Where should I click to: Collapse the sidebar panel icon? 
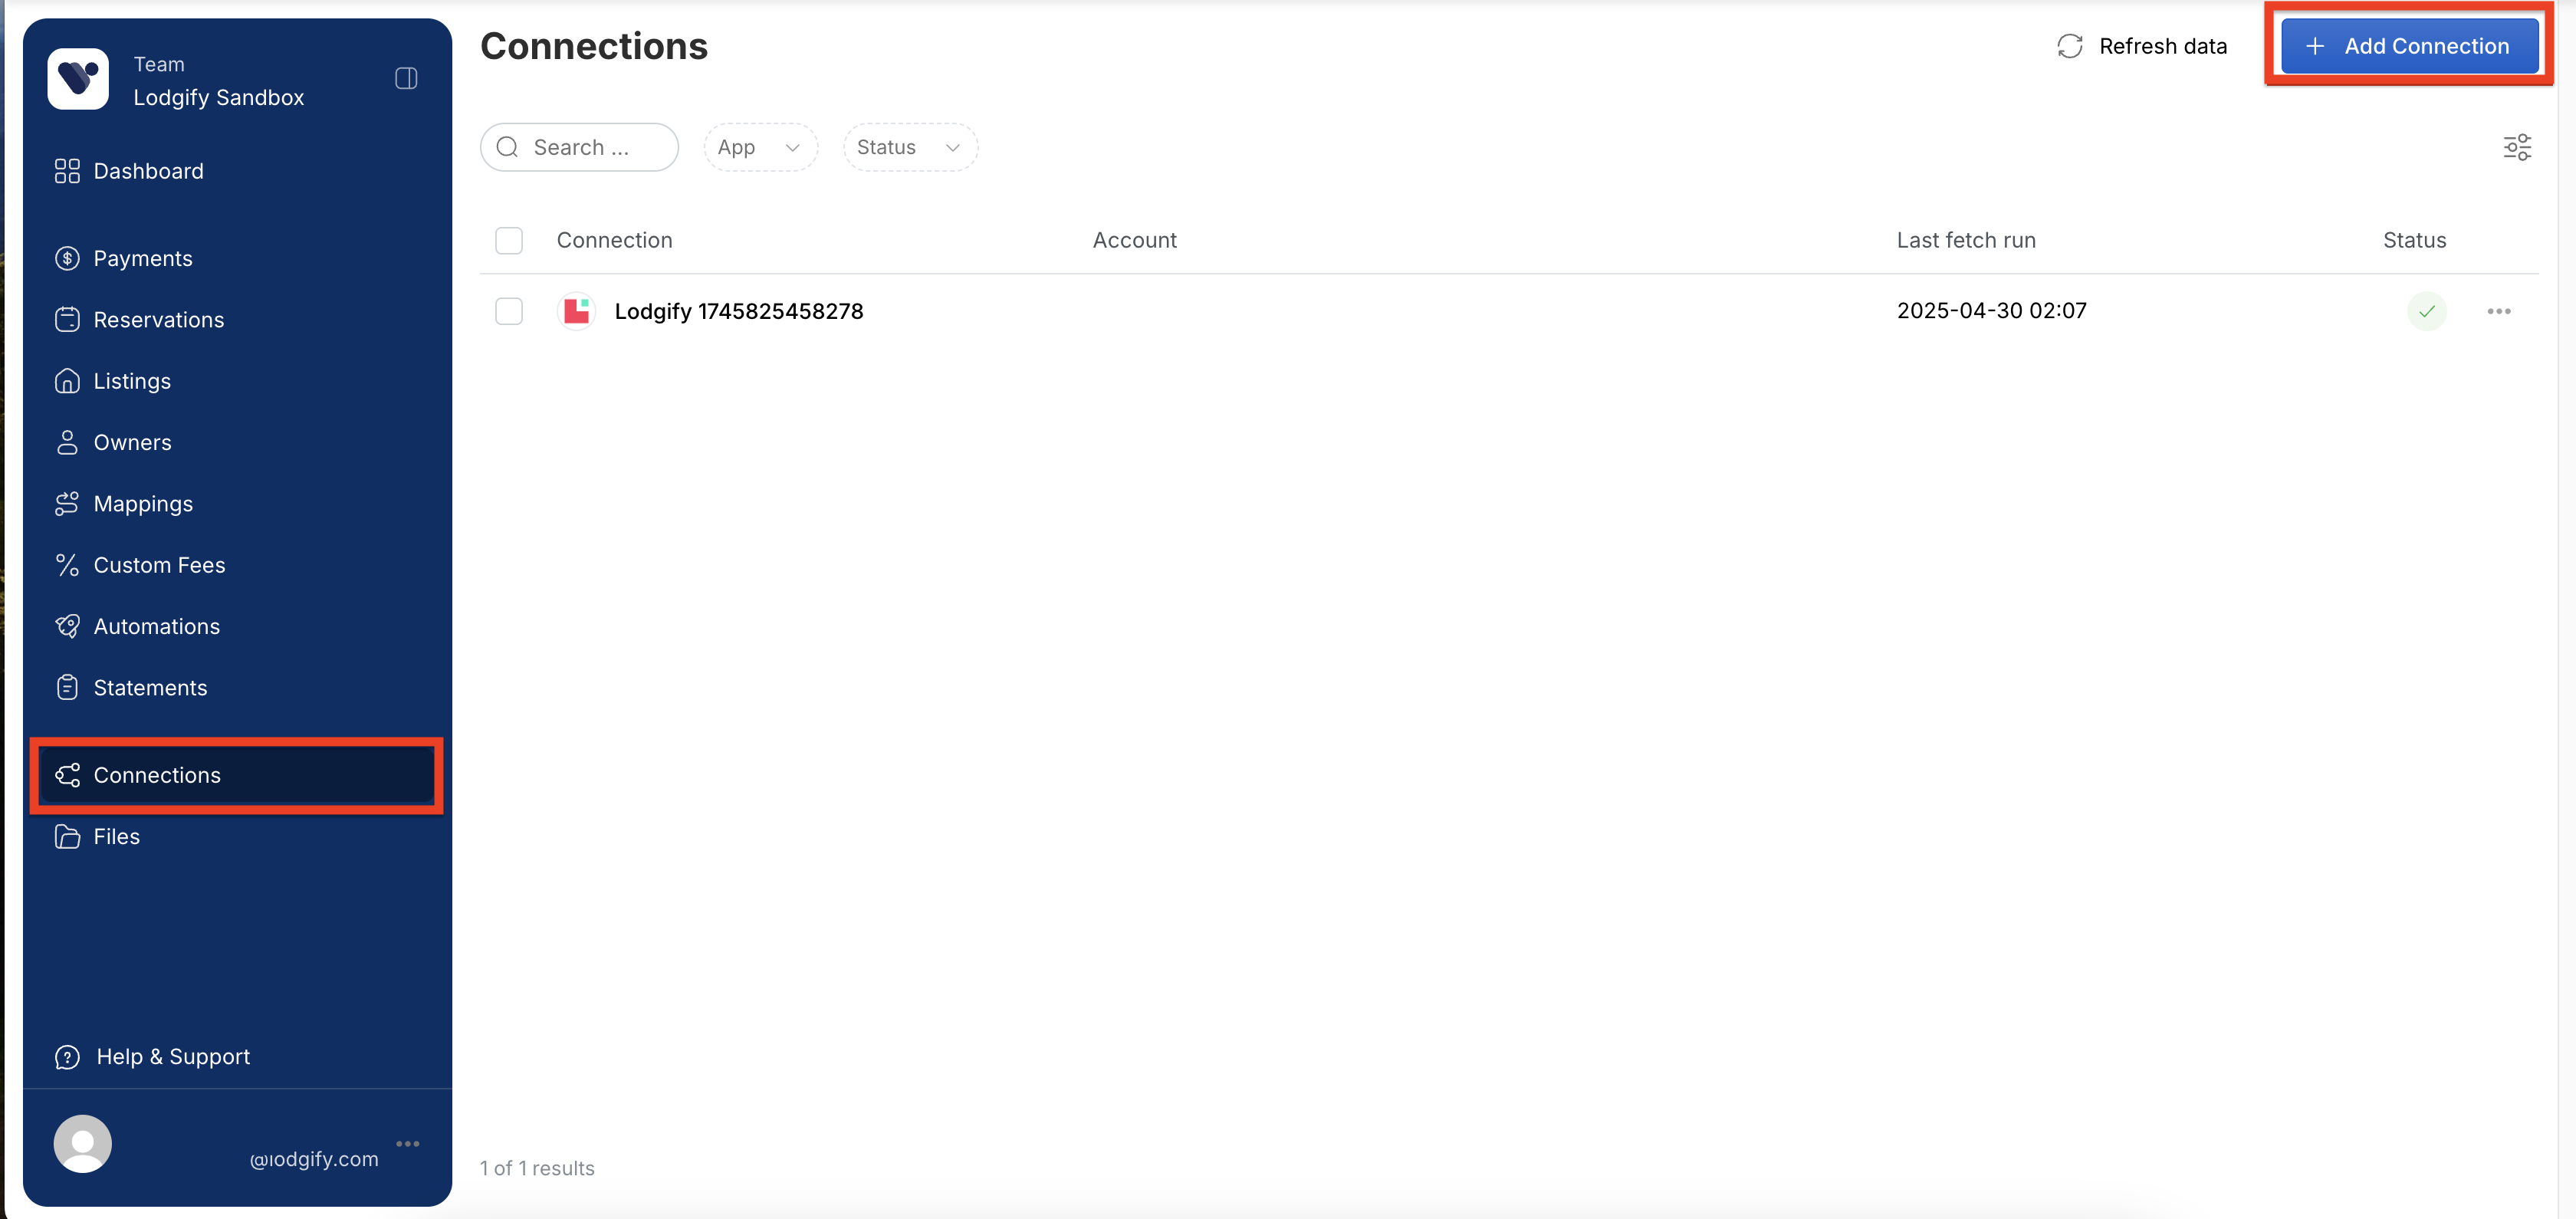(x=406, y=79)
